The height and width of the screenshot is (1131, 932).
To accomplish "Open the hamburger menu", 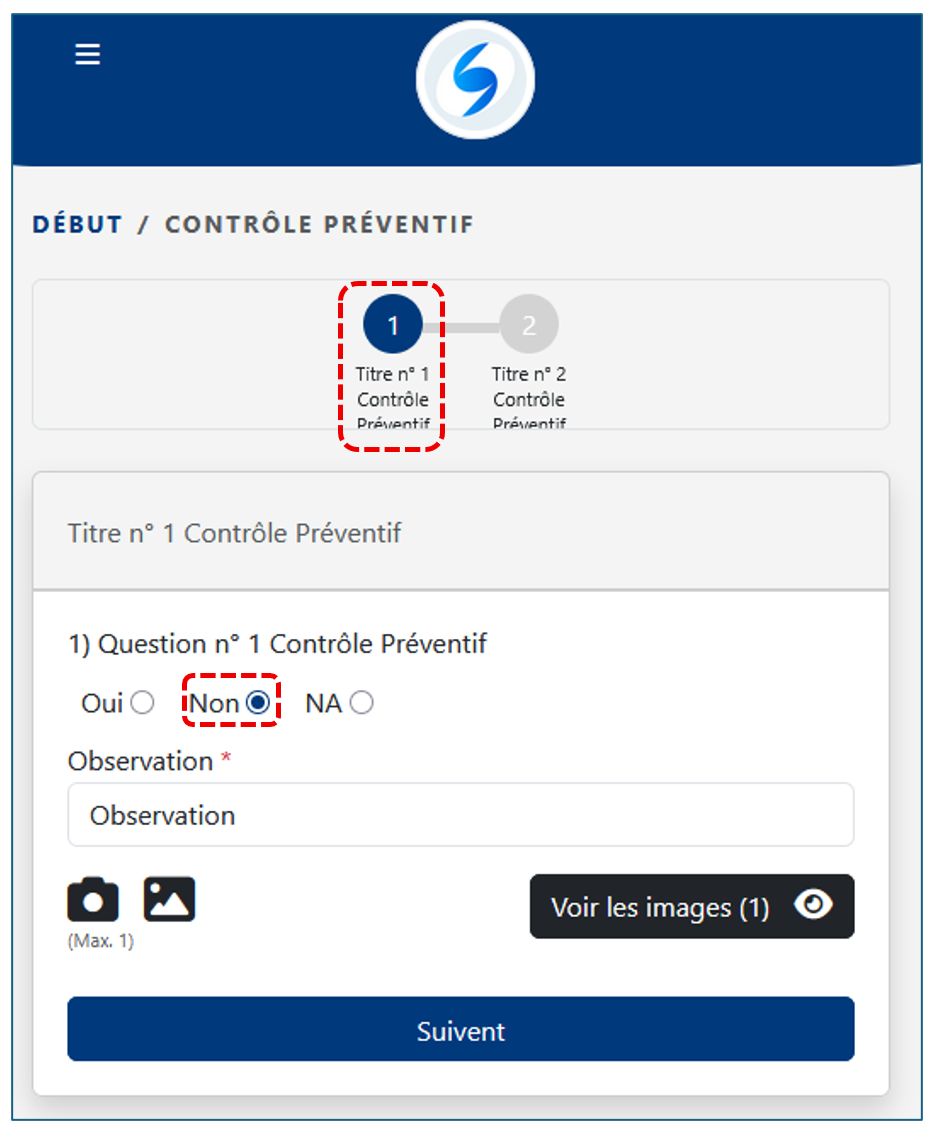I will pos(88,54).
